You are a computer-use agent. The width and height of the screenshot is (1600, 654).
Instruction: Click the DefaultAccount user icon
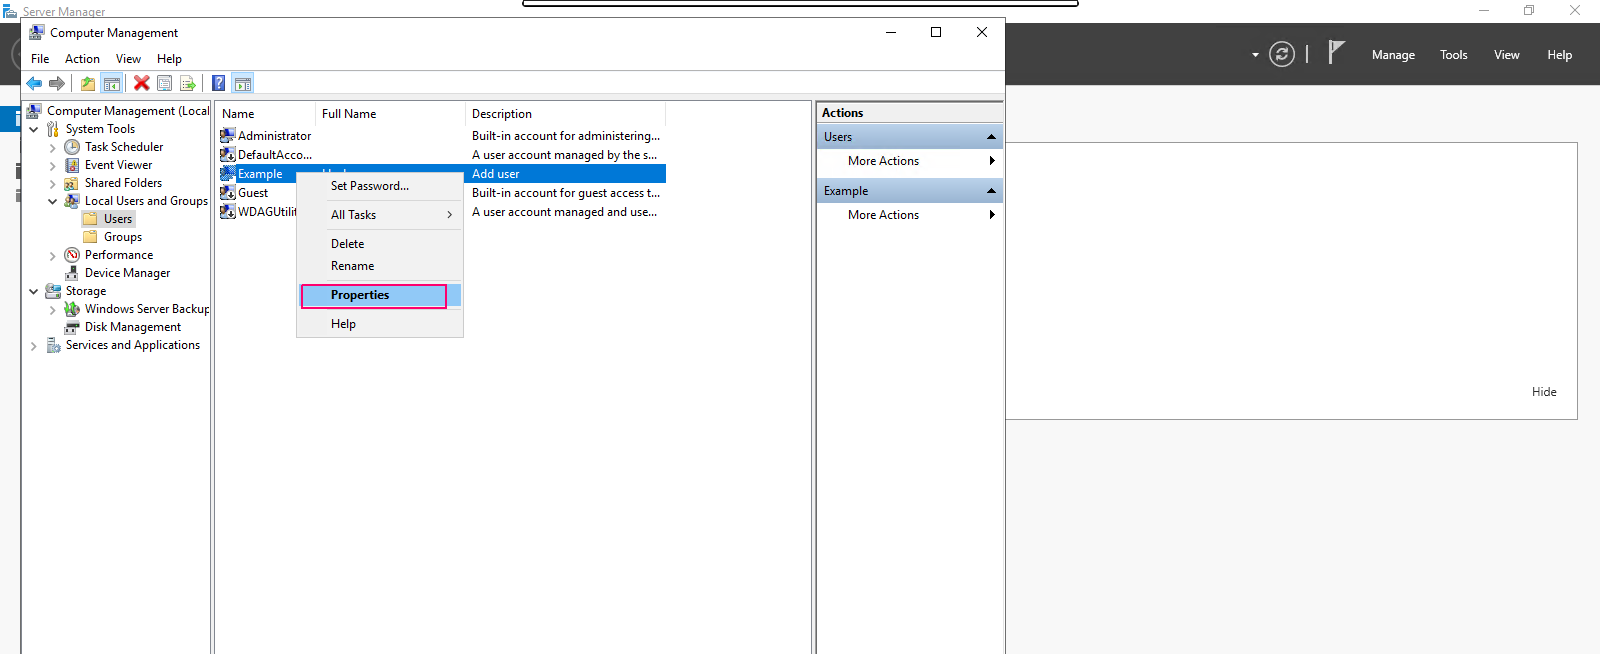pos(228,154)
